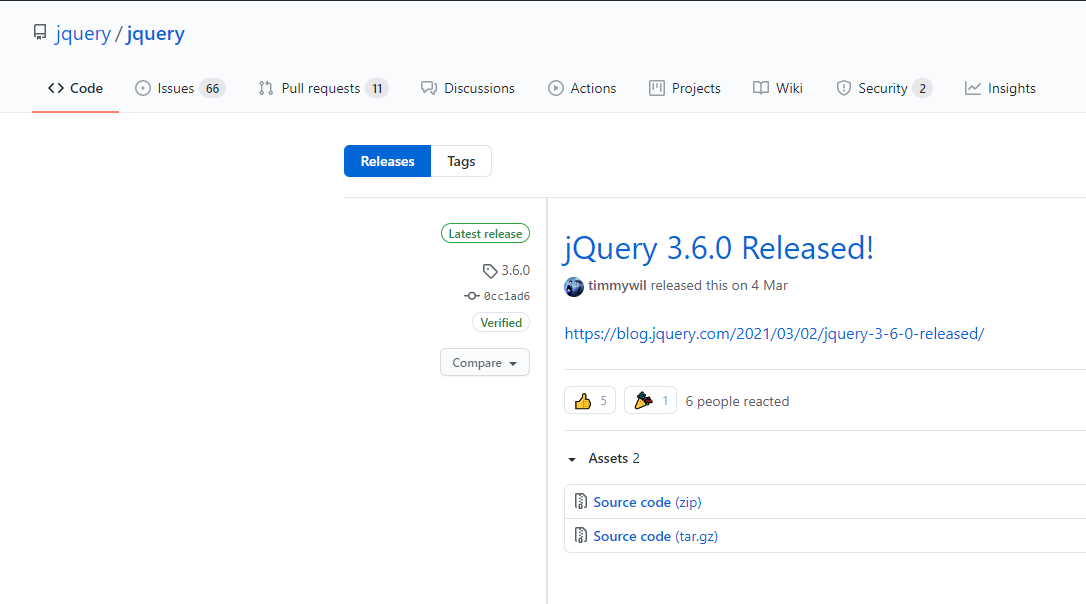1086x604 pixels.
Task: Click the commit icon beside 0cc1ad6
Action: click(472, 296)
